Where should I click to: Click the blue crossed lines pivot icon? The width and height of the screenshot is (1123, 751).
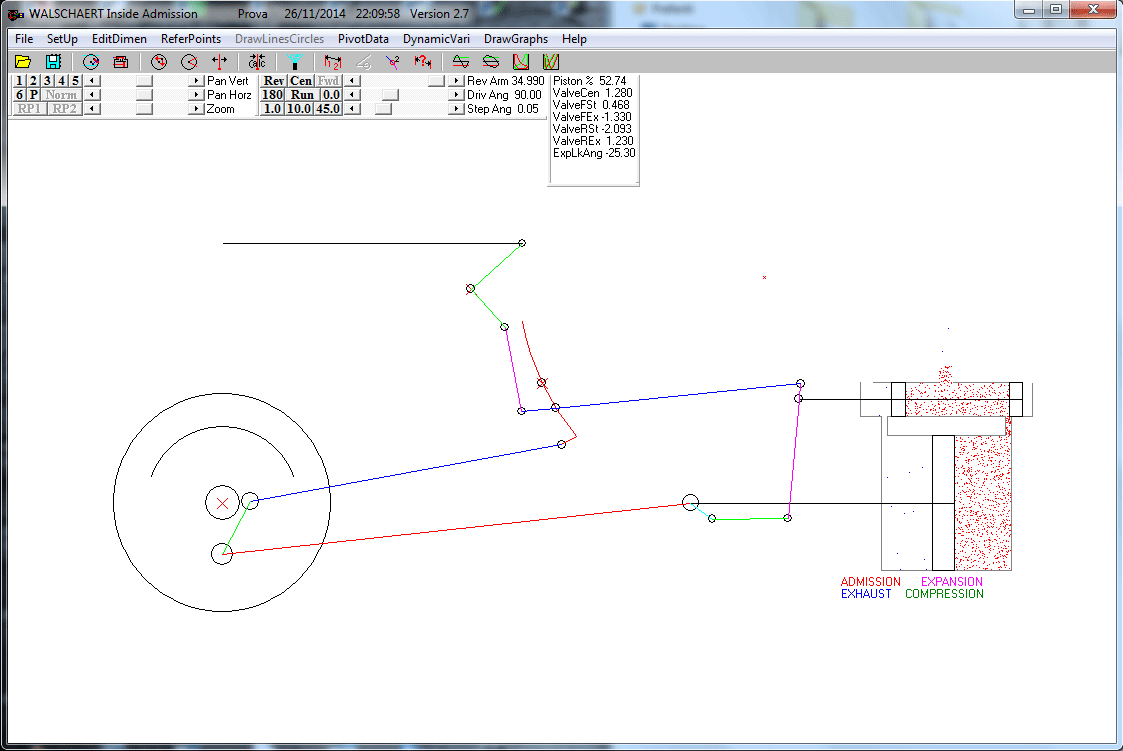(x=392, y=62)
